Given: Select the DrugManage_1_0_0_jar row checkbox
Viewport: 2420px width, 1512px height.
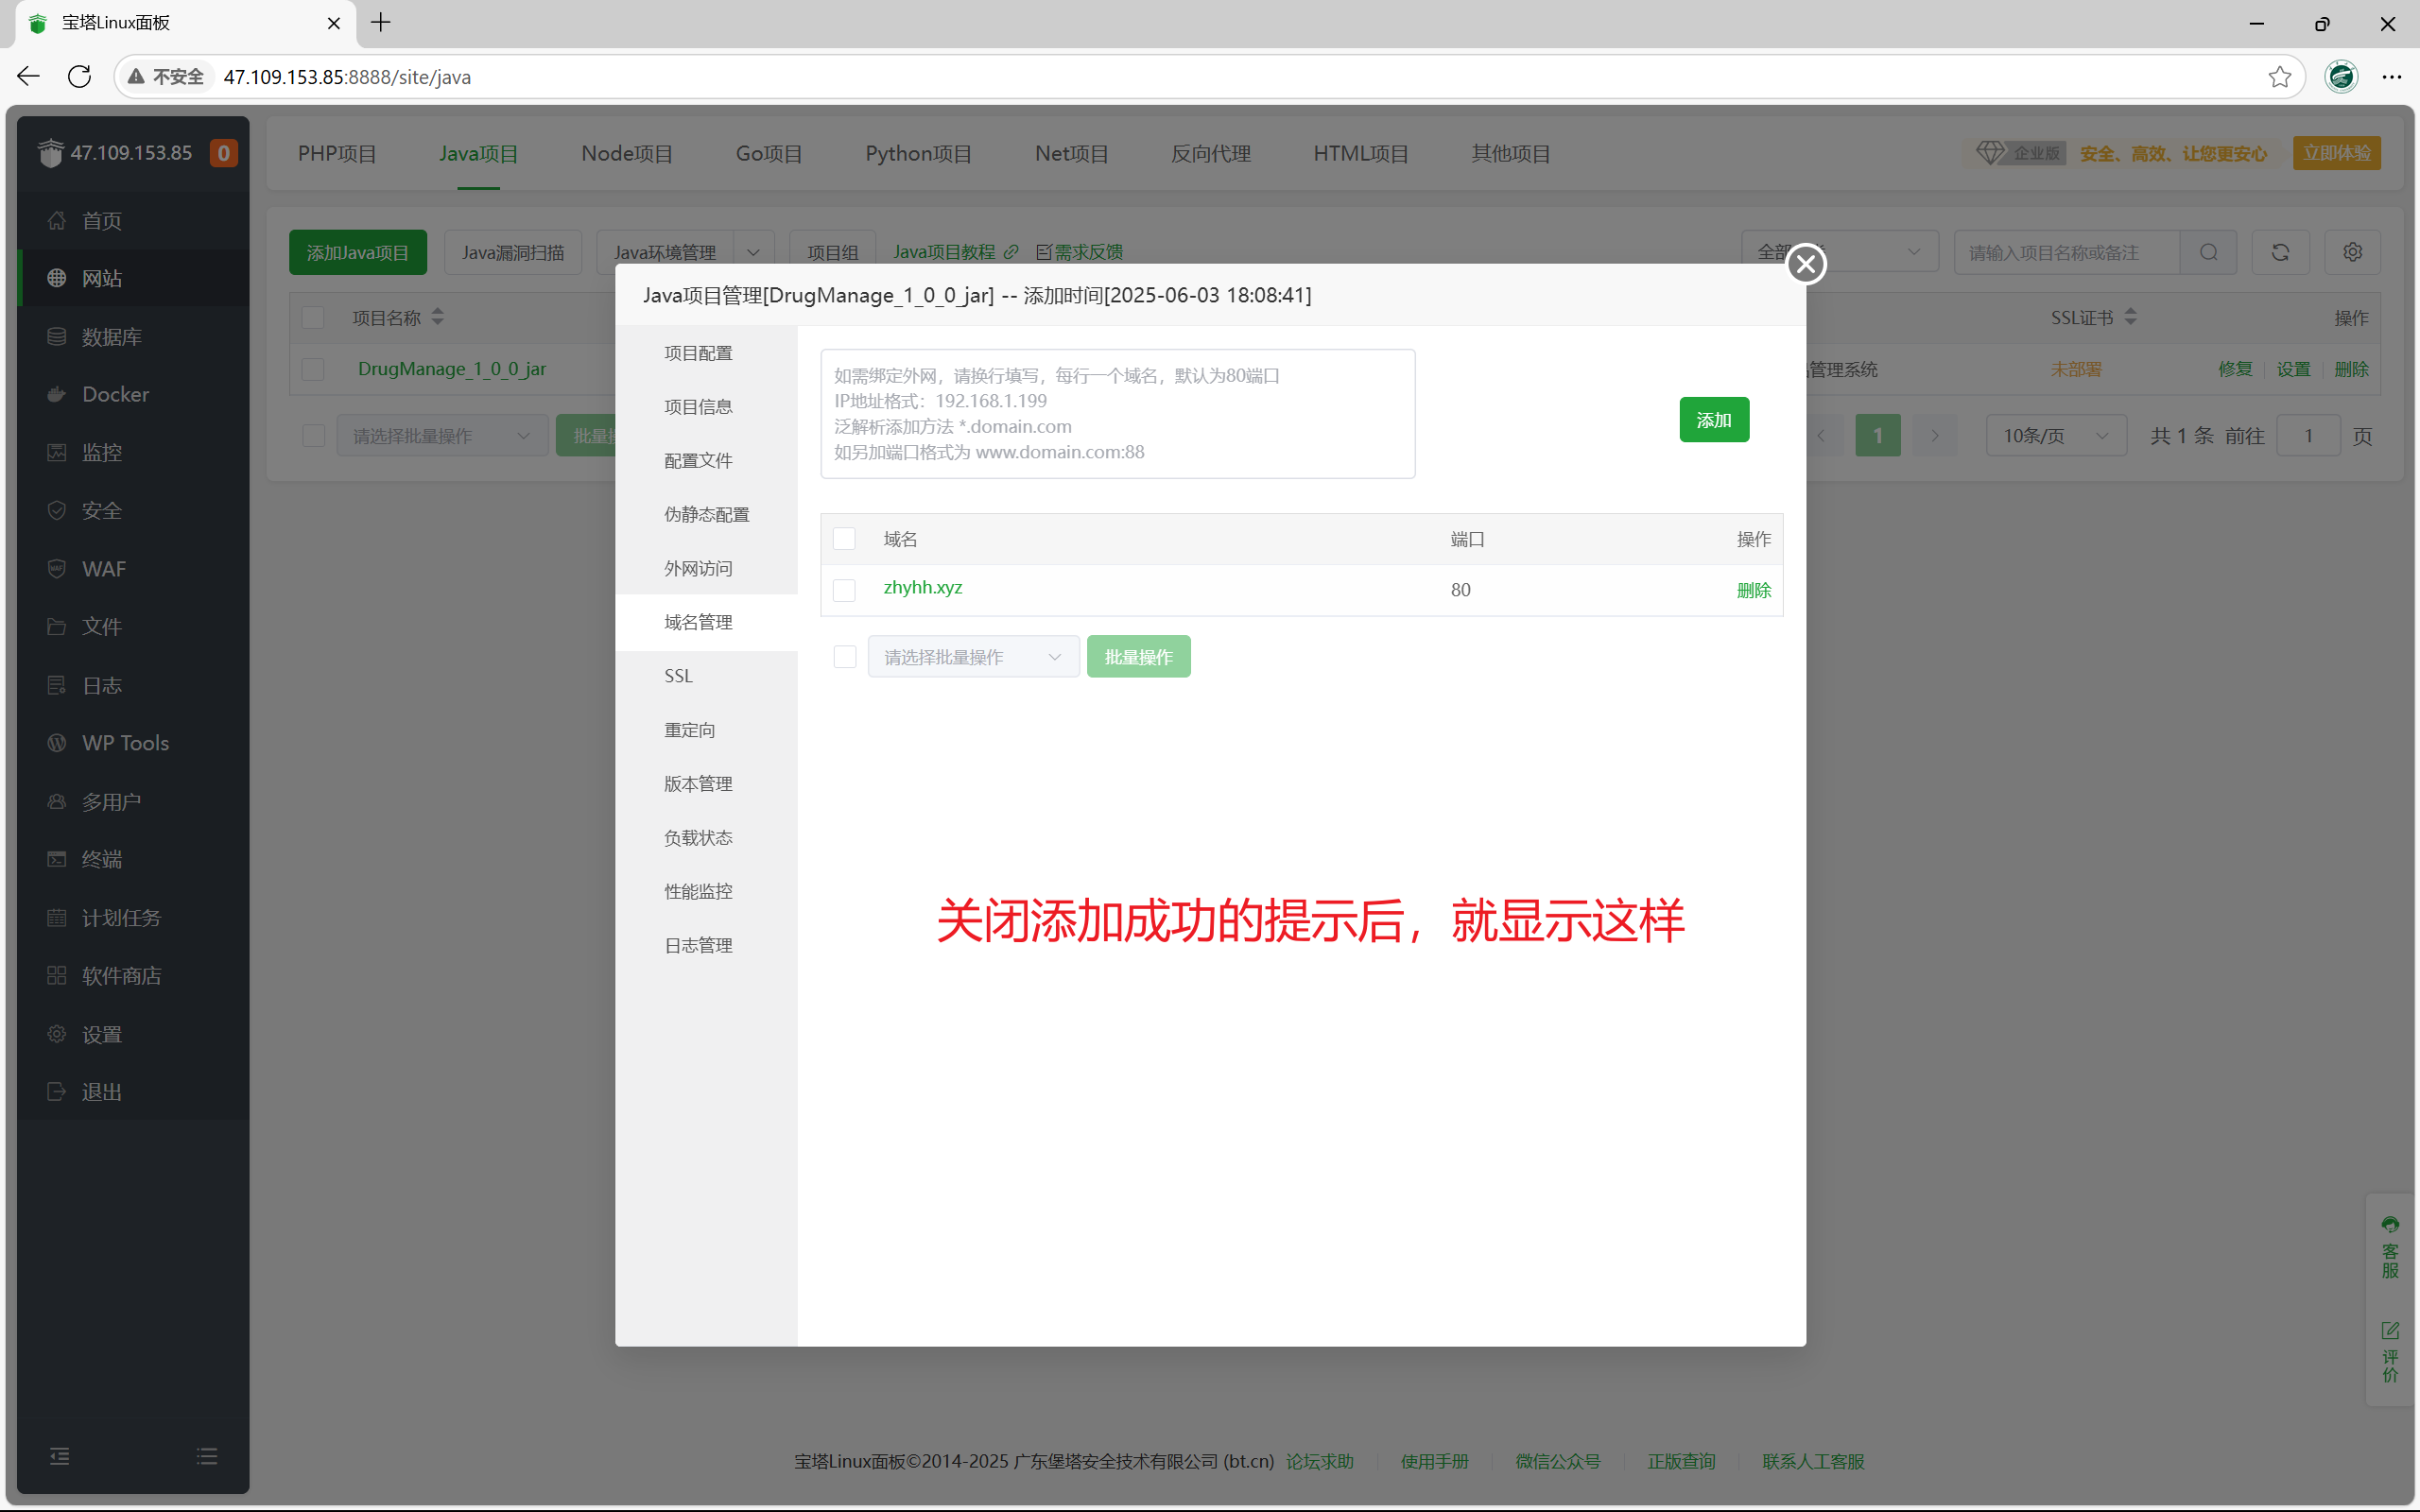Looking at the screenshot, I should click(x=312, y=369).
